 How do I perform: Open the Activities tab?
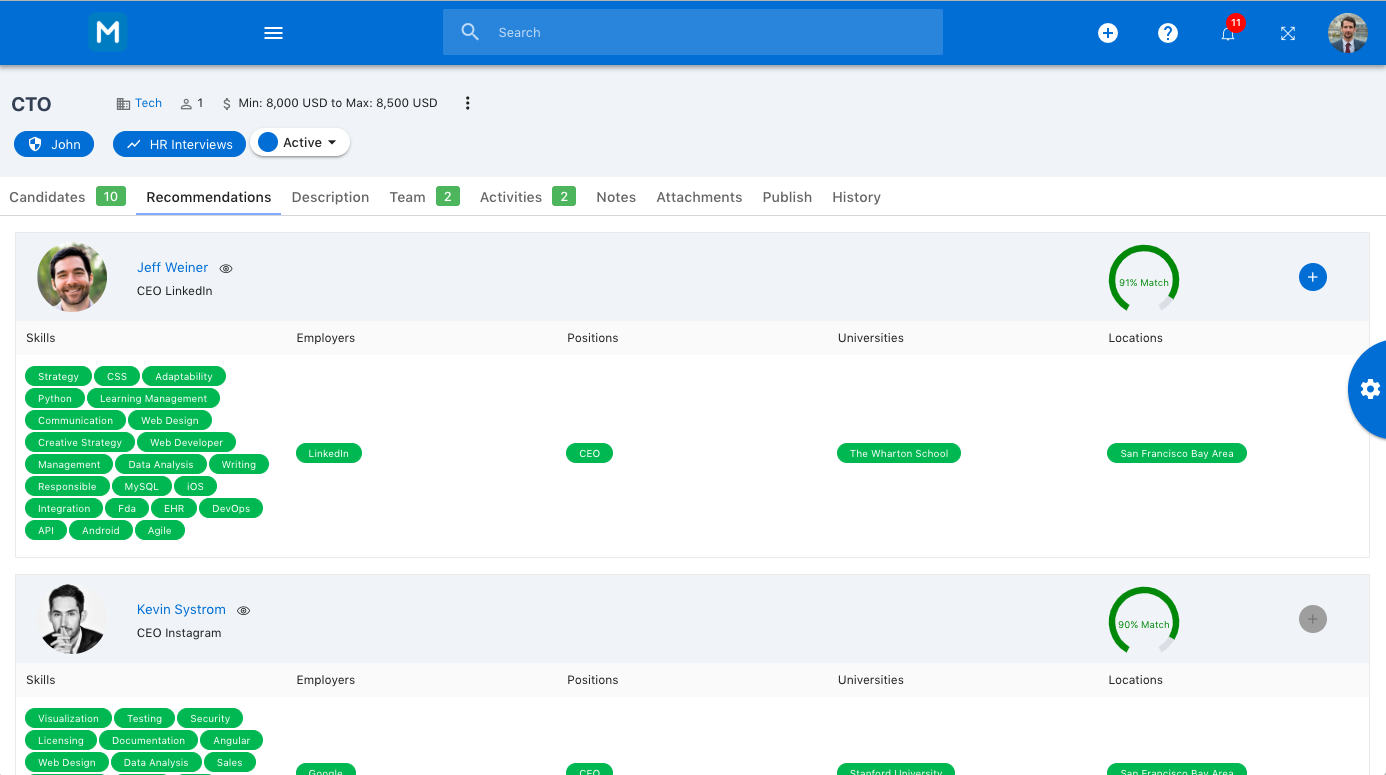point(510,197)
